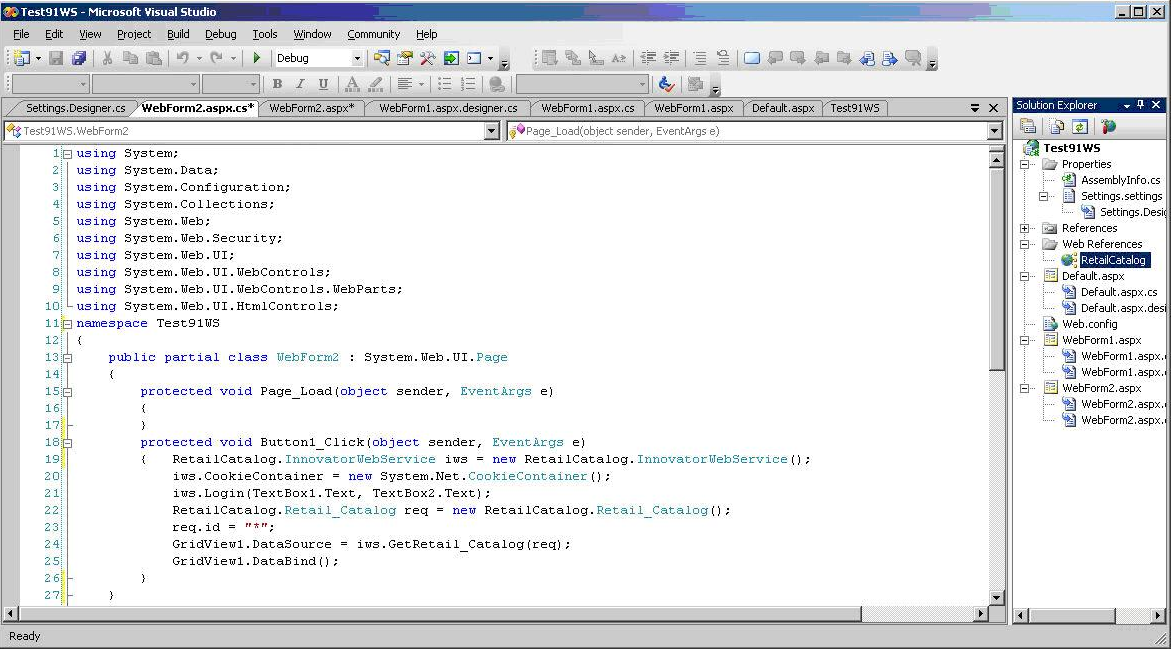1171x649 pixels.
Task: Toggle Show All Files in Solution Explorer
Action: coord(1057,126)
